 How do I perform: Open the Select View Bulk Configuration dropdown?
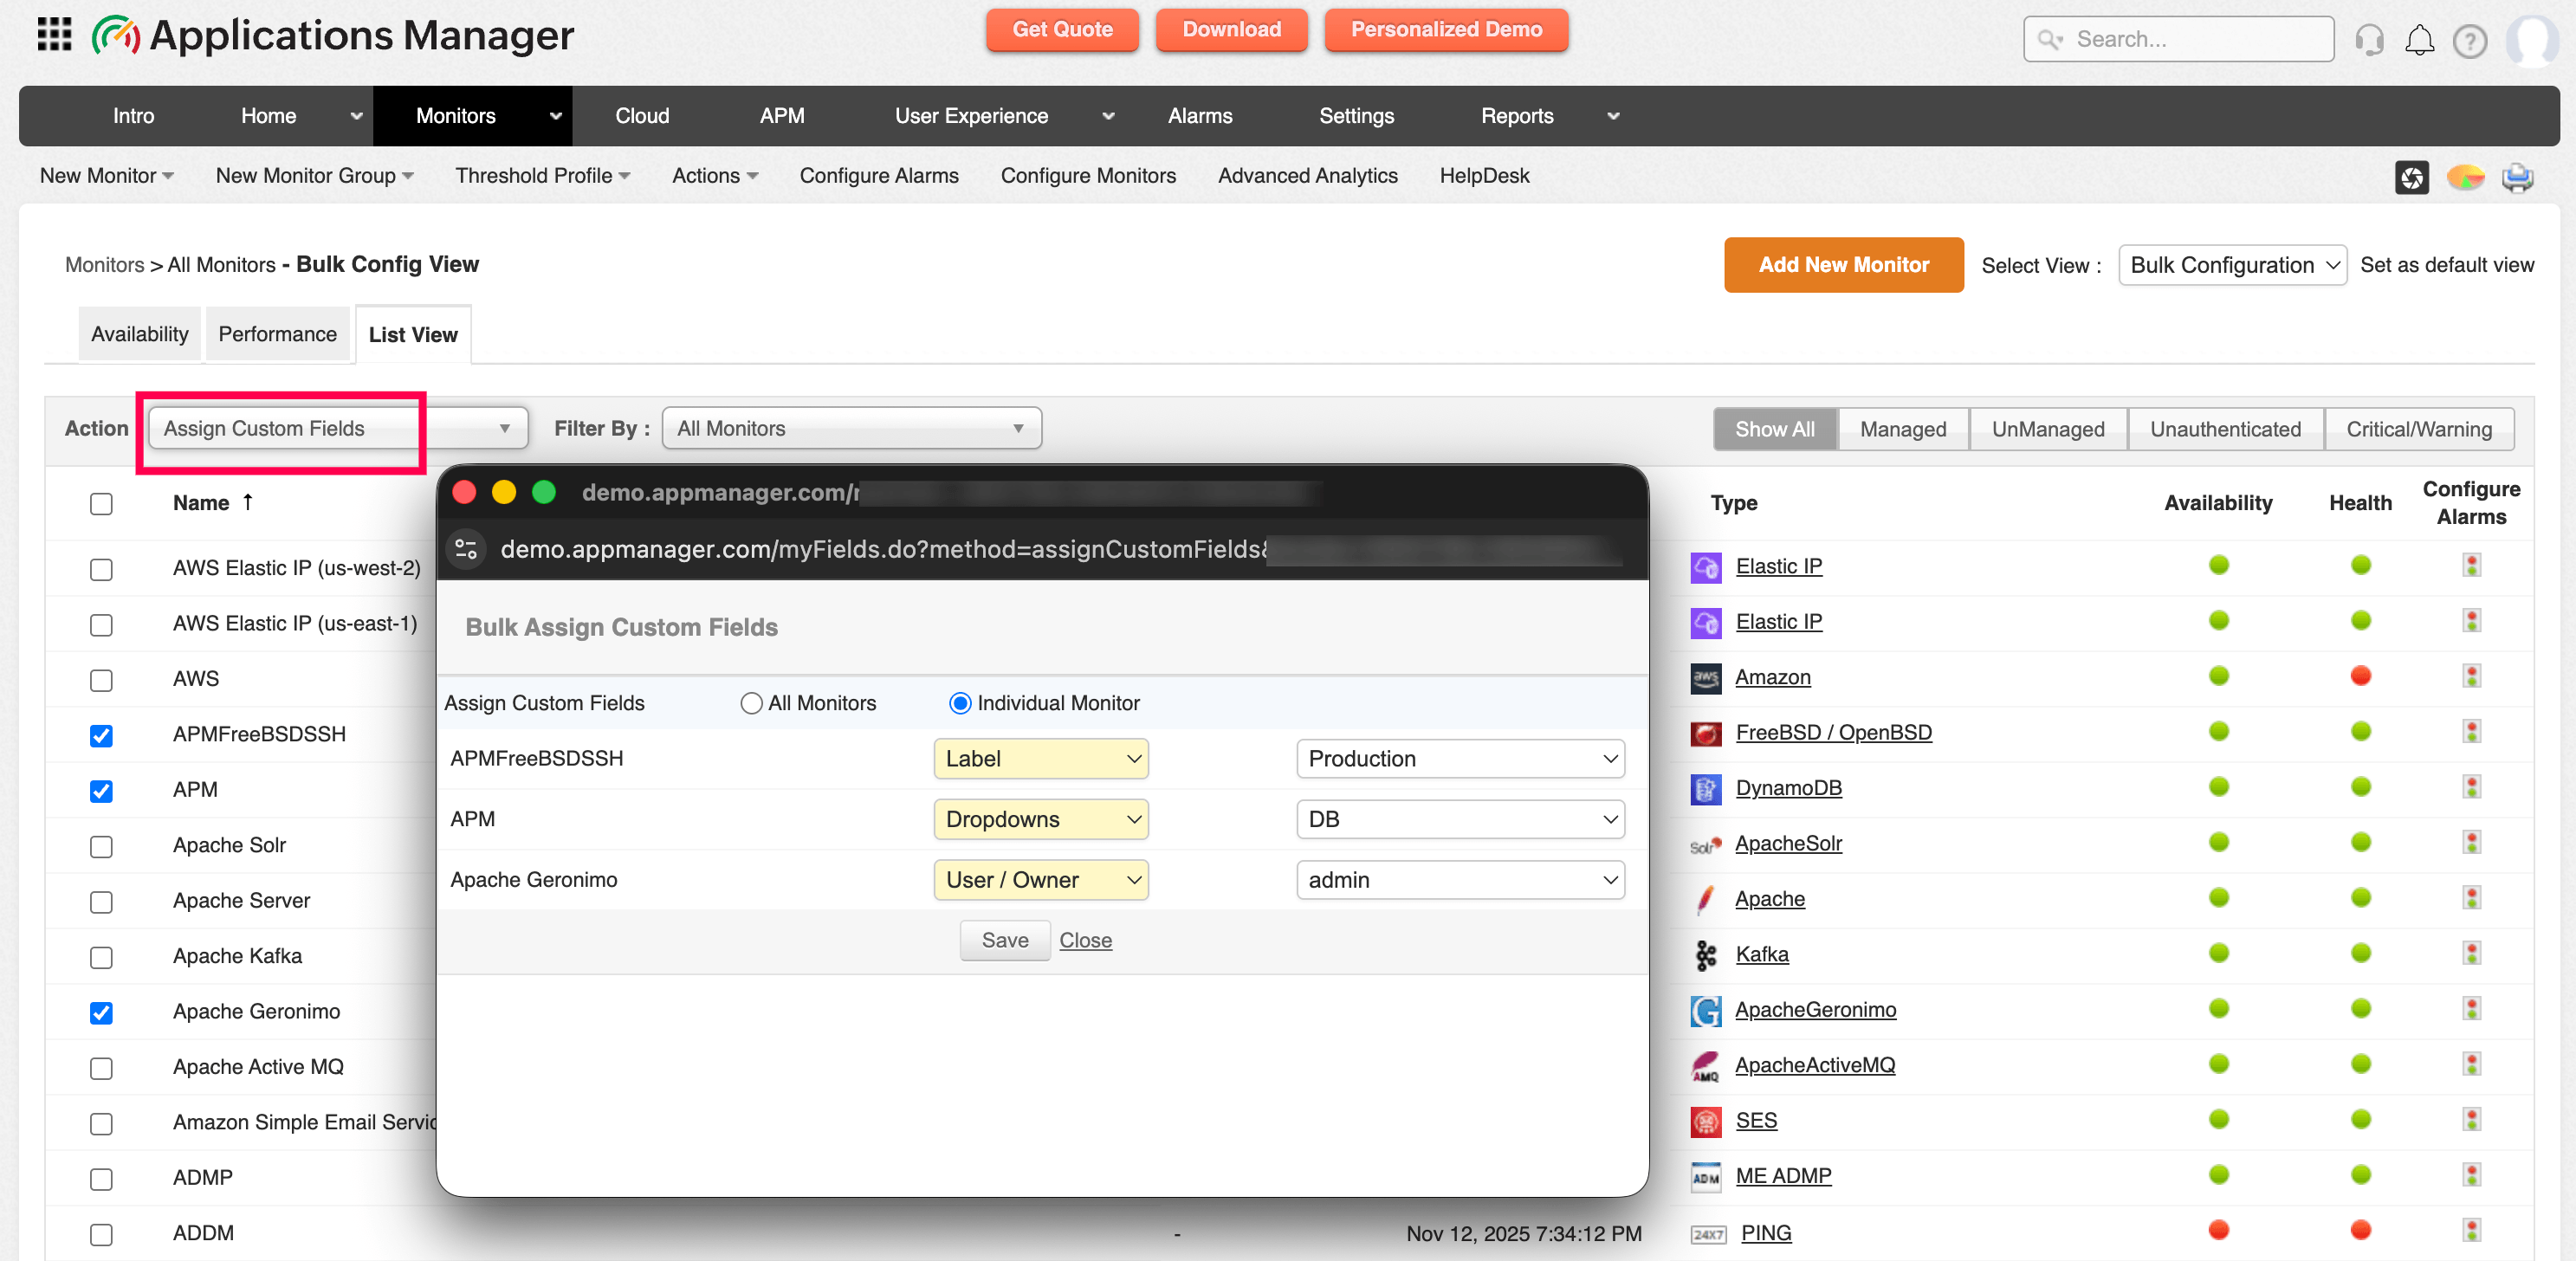point(2232,265)
